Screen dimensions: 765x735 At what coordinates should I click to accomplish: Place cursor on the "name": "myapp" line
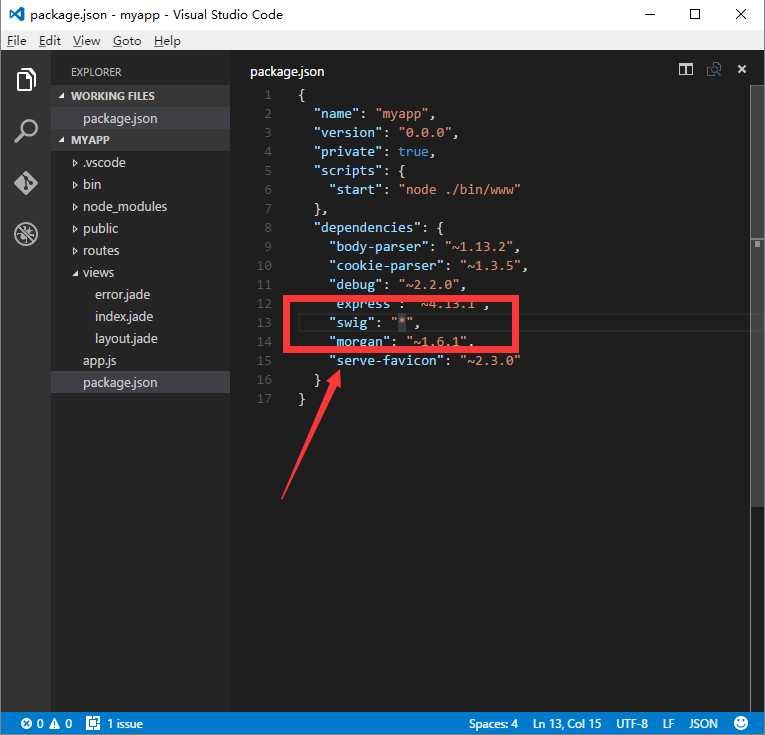tap(374, 114)
